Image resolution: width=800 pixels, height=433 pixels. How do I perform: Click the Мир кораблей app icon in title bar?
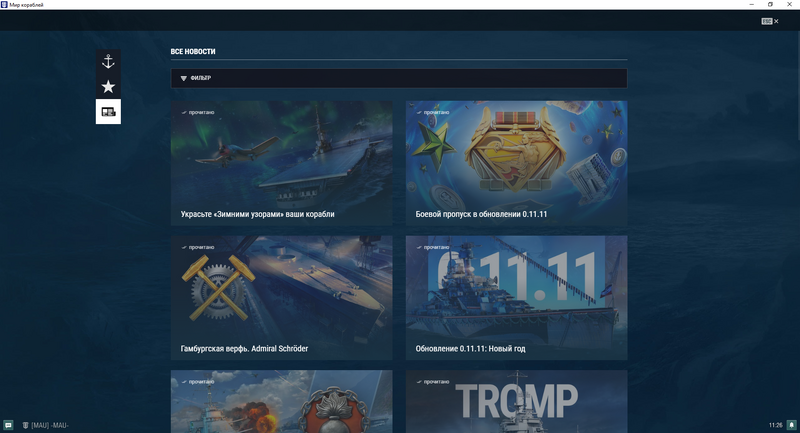(x=4, y=5)
